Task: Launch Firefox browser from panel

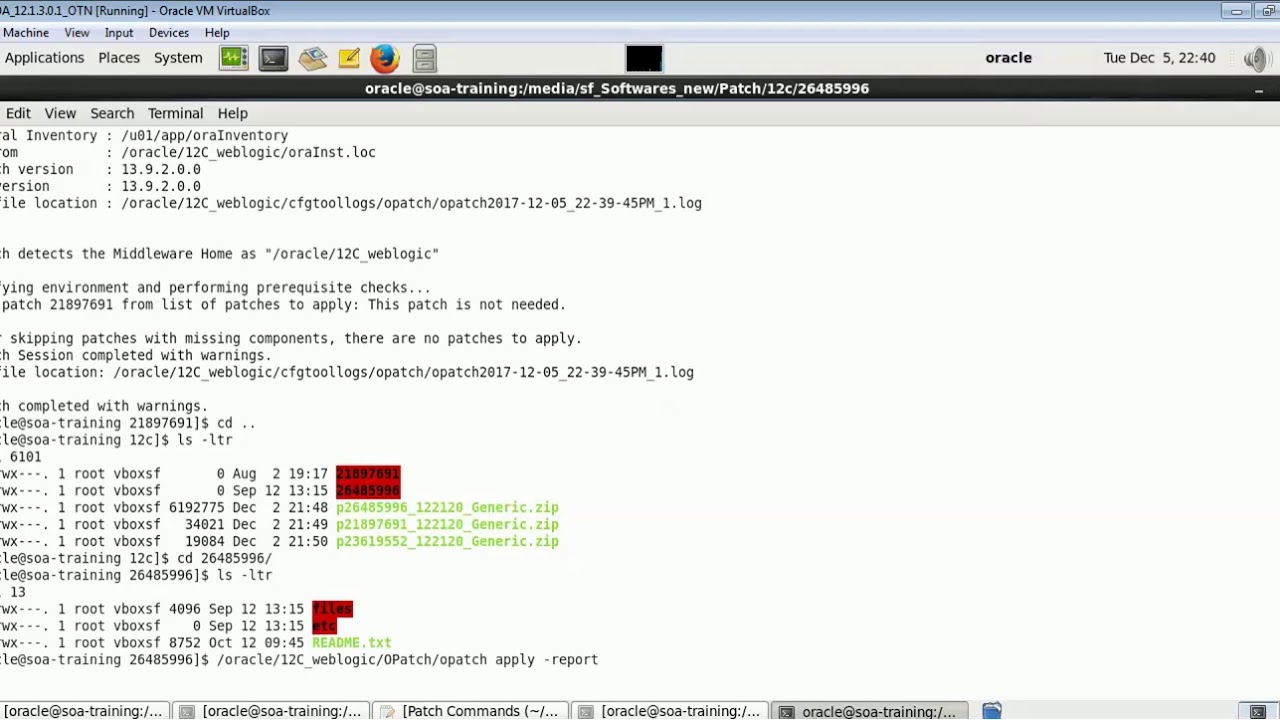Action: pyautogui.click(x=385, y=58)
